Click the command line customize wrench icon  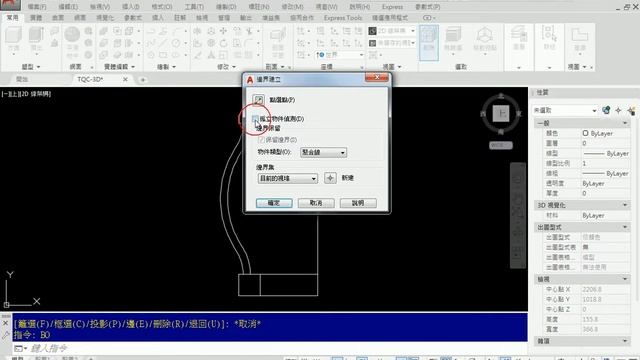(x=5, y=336)
